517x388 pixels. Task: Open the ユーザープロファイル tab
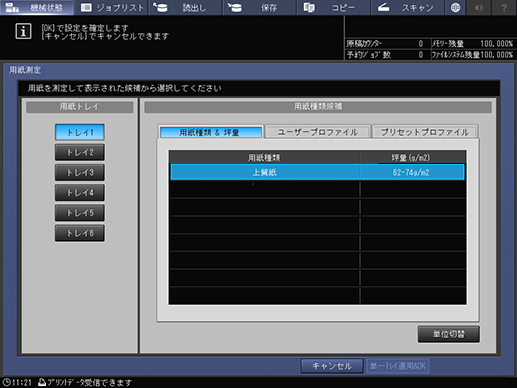coord(318,132)
